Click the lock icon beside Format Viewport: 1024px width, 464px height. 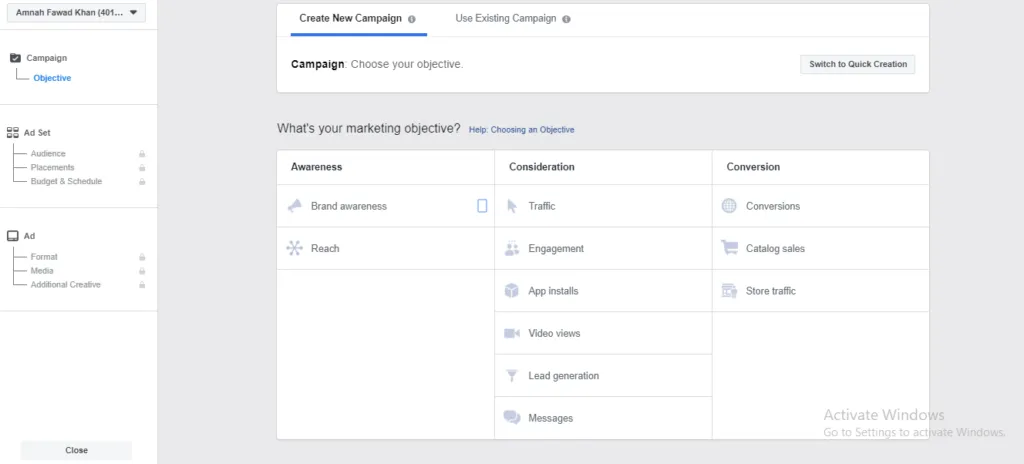[x=142, y=257]
